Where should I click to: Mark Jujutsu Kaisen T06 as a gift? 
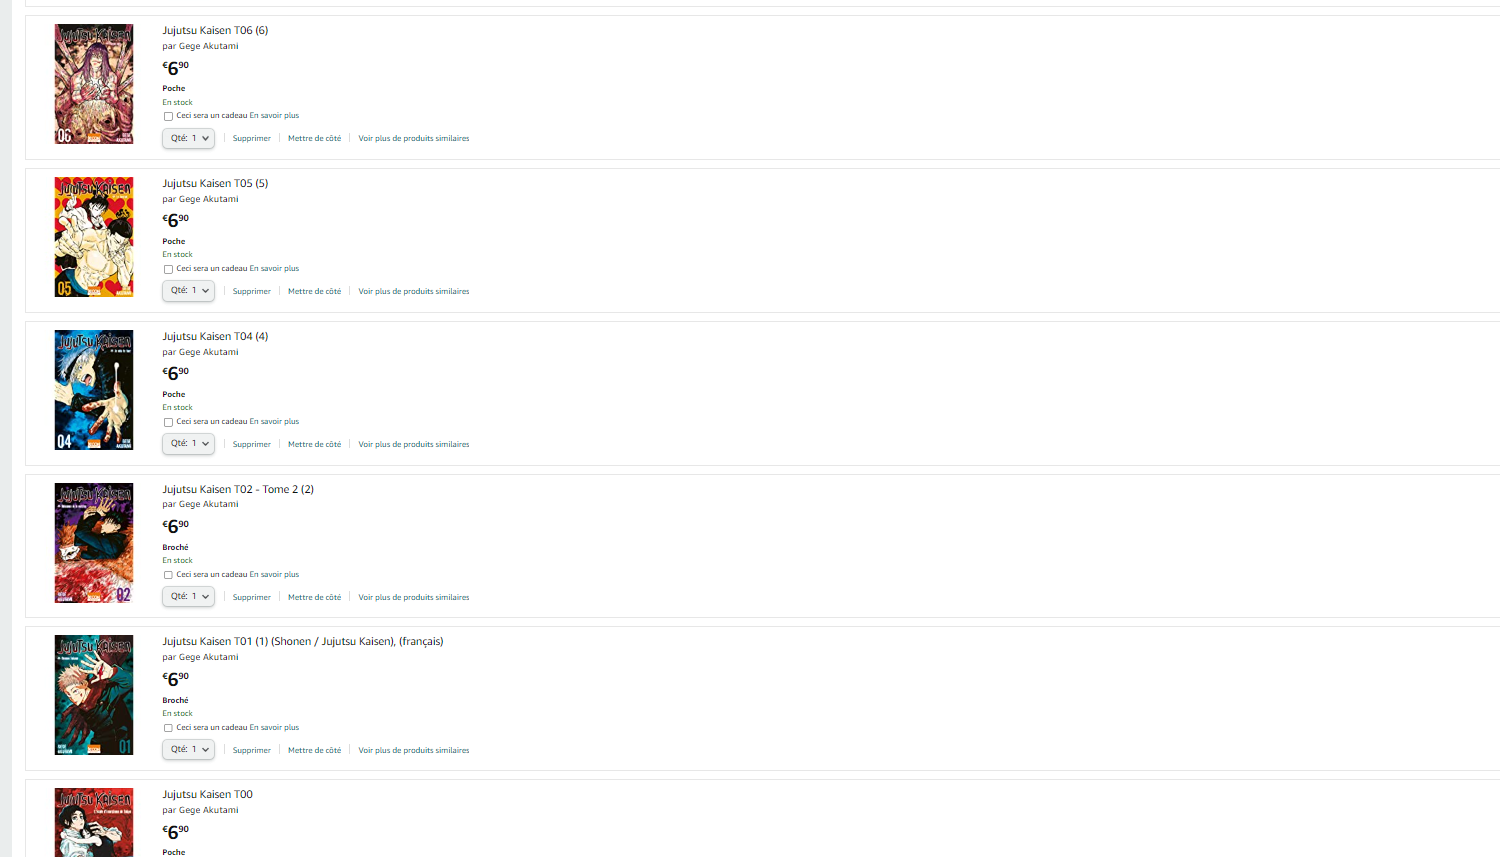coord(168,116)
